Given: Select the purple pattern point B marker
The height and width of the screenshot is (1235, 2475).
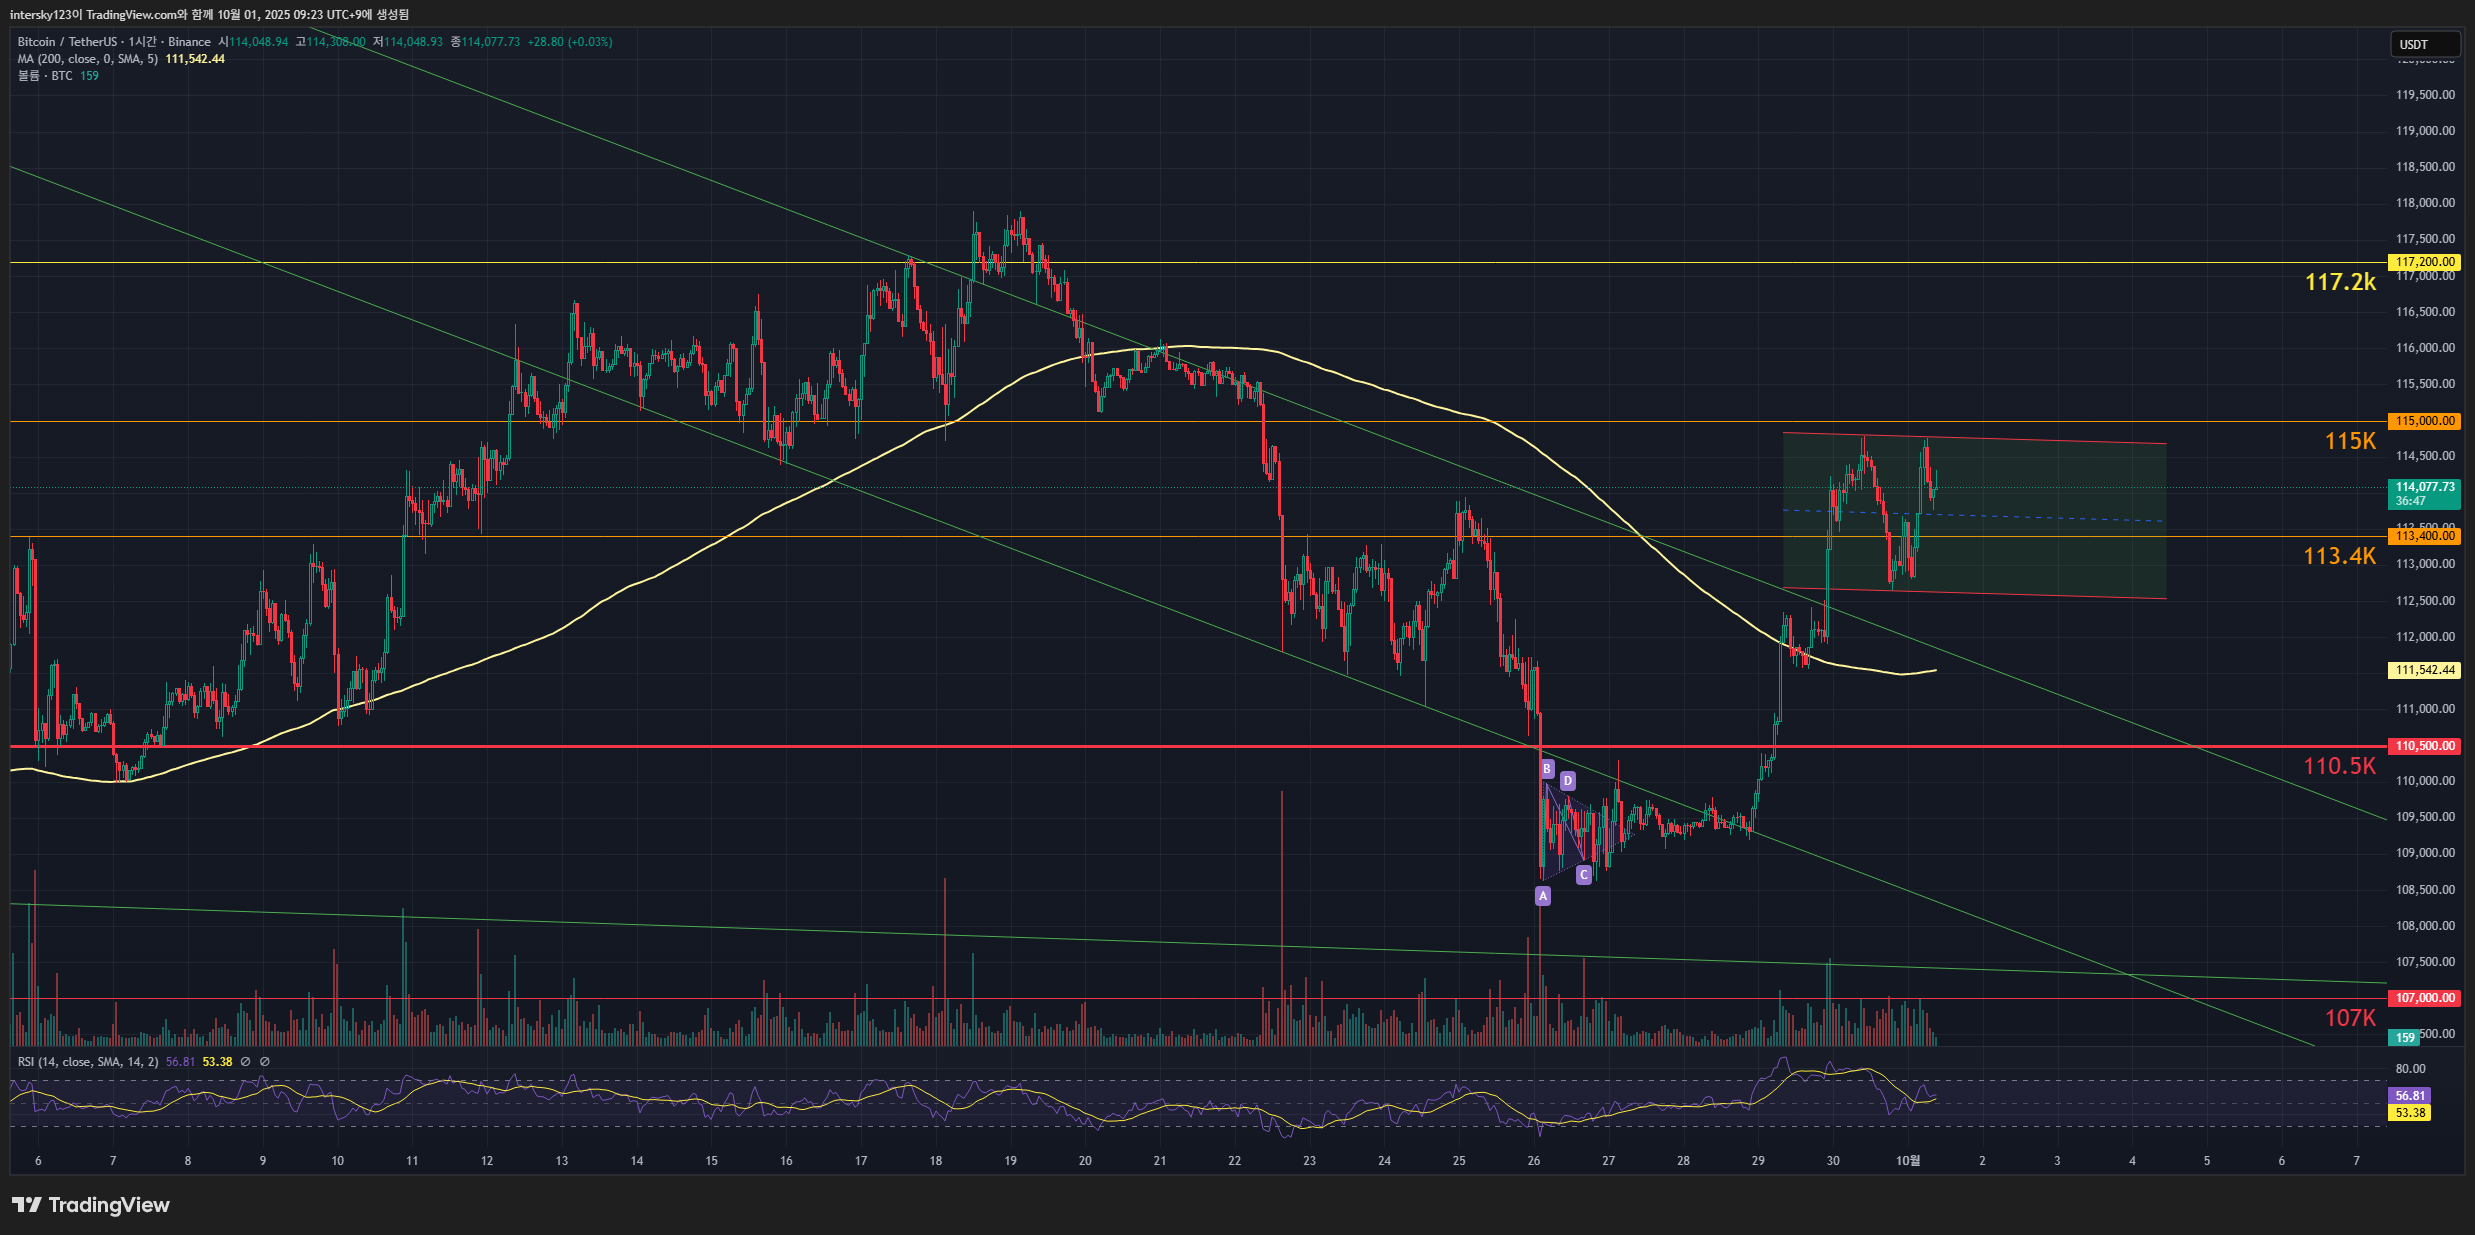Looking at the screenshot, I should 1547,769.
